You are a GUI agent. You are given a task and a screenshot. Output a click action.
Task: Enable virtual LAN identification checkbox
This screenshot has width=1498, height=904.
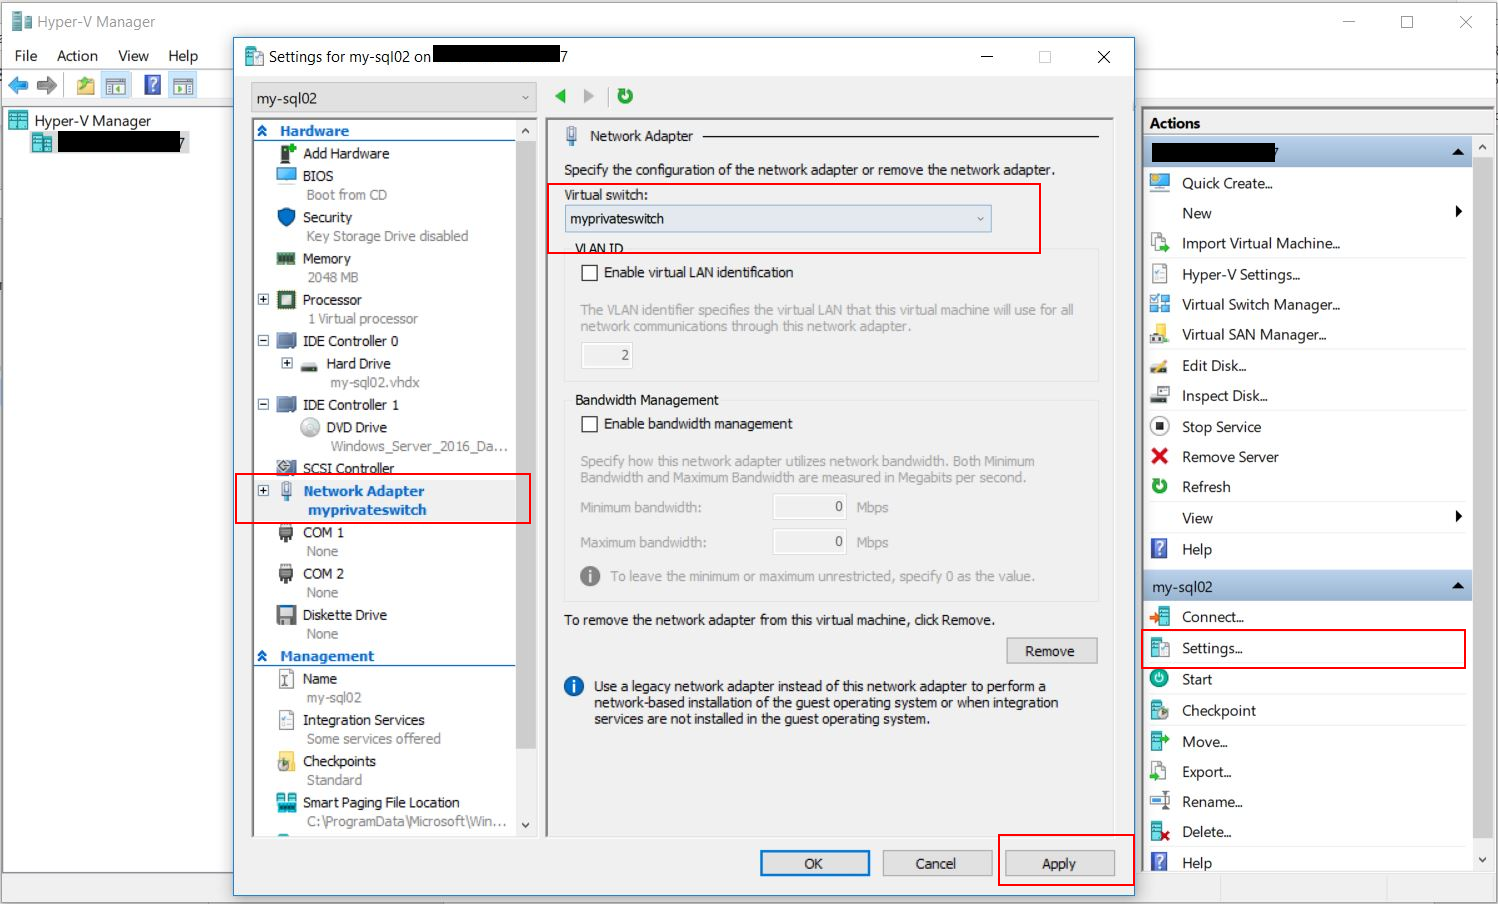[590, 272]
